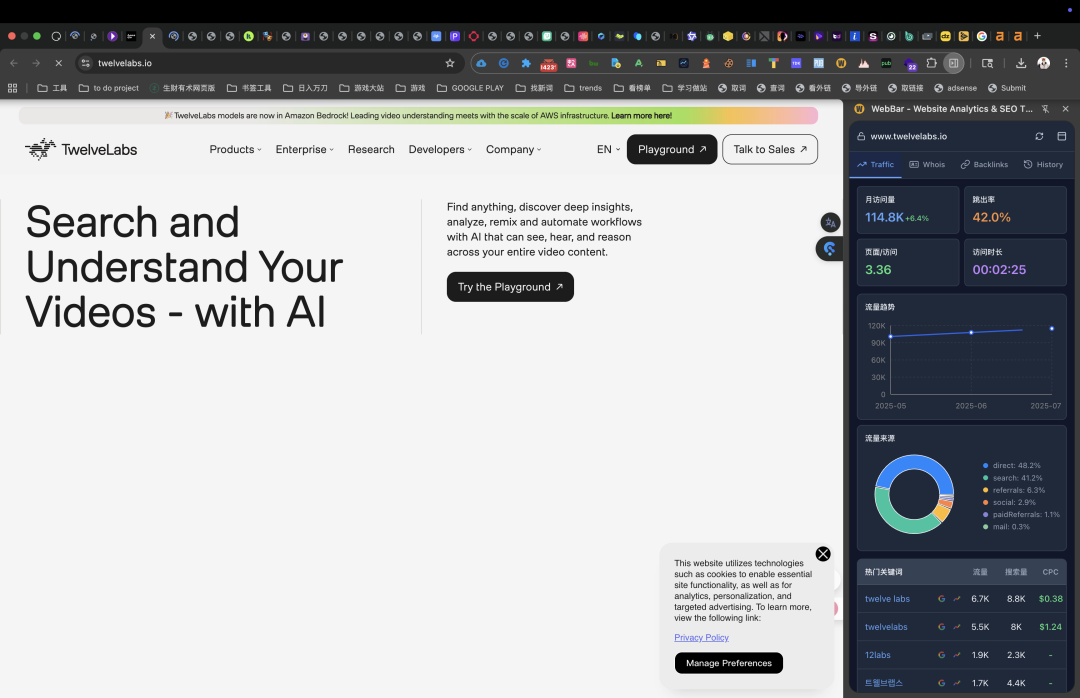Click the blue floating widget on page edge
Viewport: 1080px width, 698px height.
pyautogui.click(x=829, y=249)
